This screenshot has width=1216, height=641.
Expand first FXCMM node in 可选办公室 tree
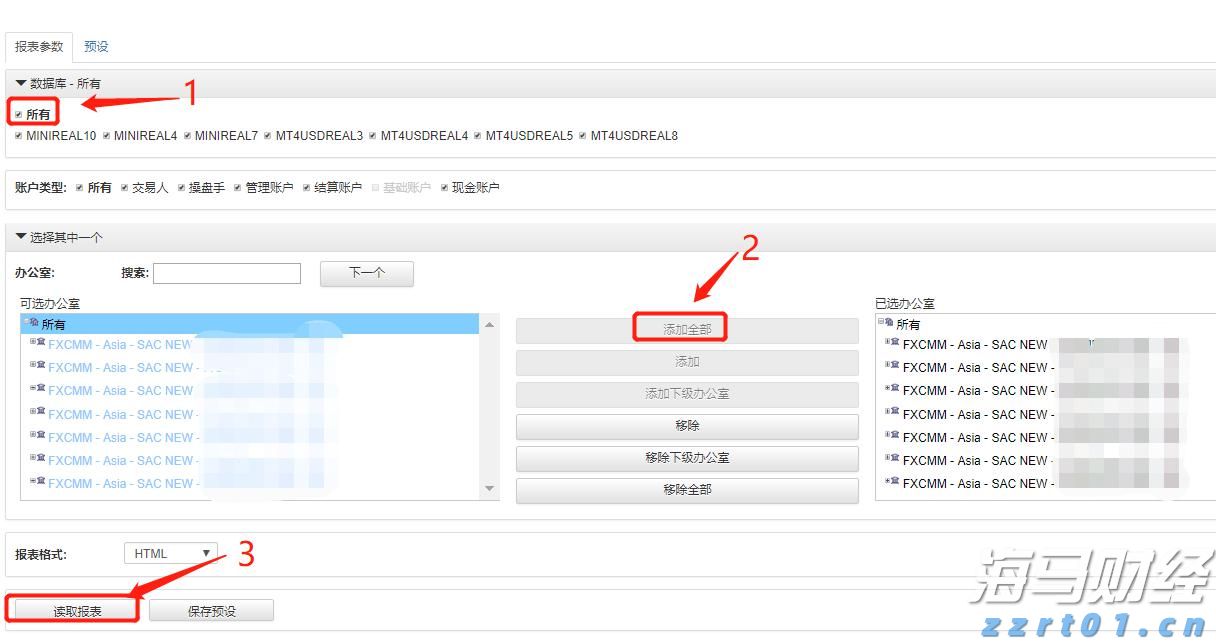coord(32,343)
